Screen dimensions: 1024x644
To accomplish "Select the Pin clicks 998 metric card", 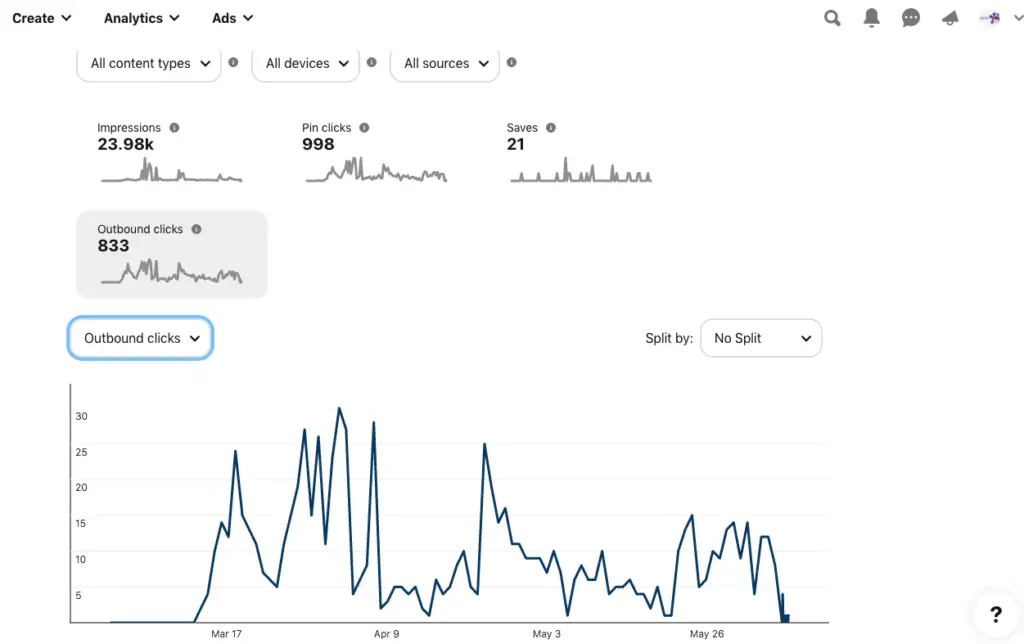I will pyautogui.click(x=376, y=153).
